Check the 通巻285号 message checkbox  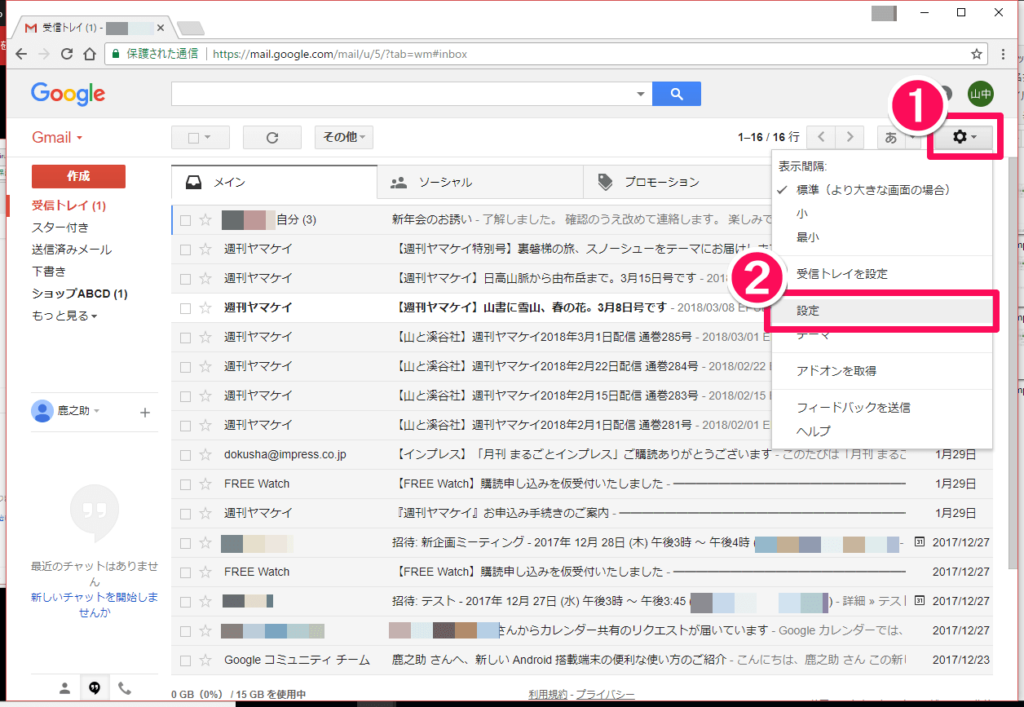185,338
